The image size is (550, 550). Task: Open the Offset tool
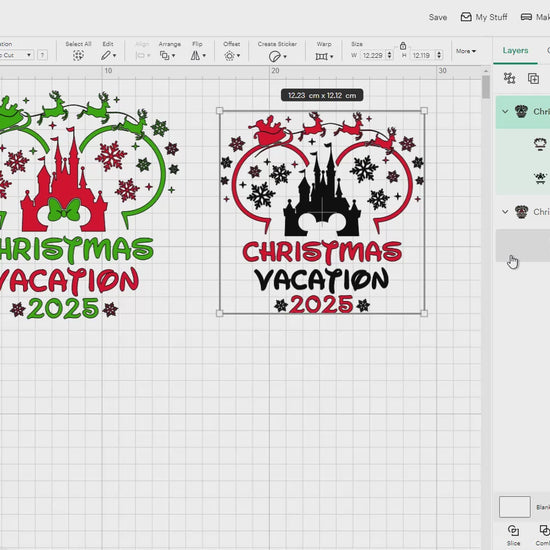(x=232, y=56)
